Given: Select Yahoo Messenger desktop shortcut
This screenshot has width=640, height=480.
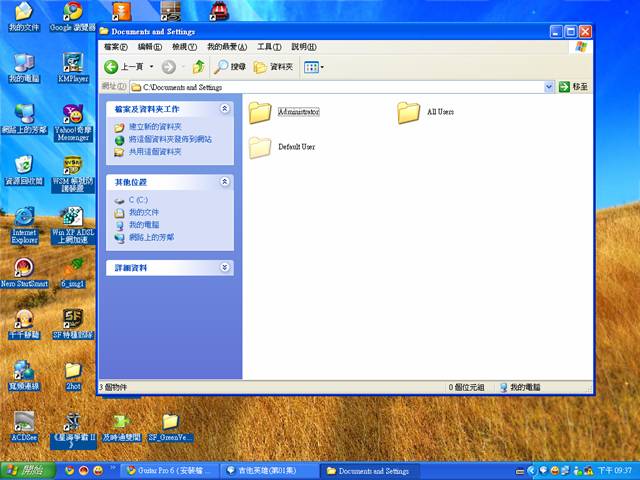Looking at the screenshot, I should pos(73,122).
